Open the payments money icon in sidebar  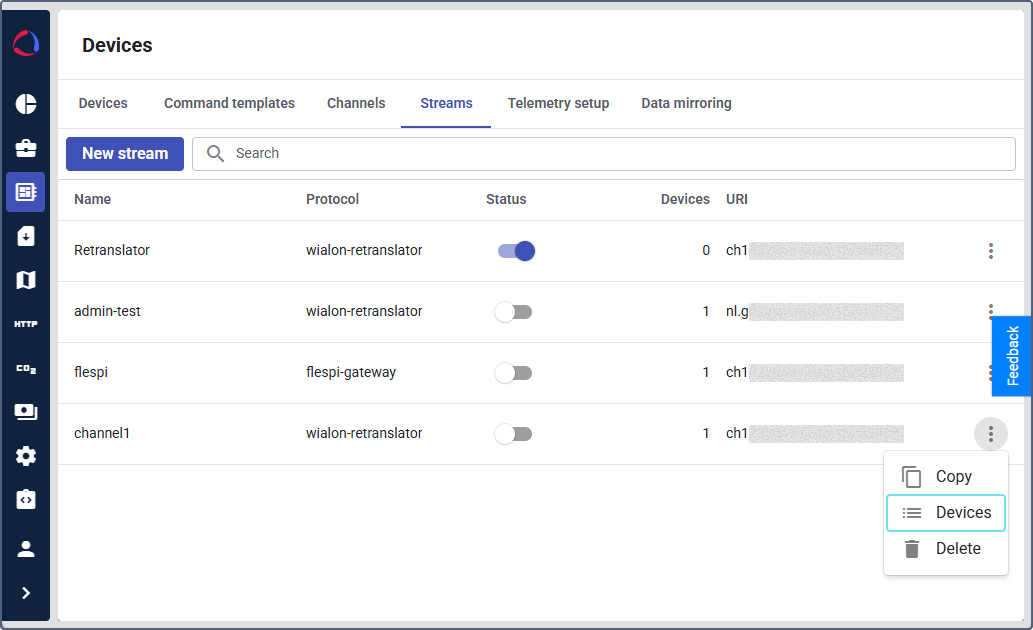(26, 412)
